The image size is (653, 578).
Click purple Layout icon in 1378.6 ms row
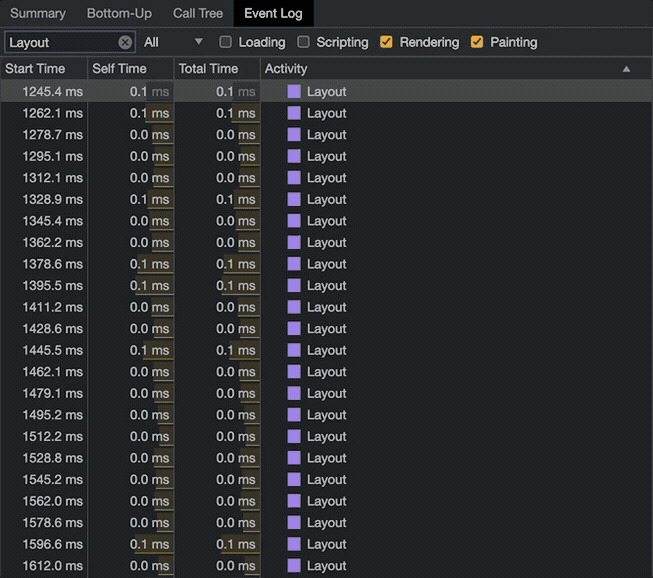click(294, 264)
